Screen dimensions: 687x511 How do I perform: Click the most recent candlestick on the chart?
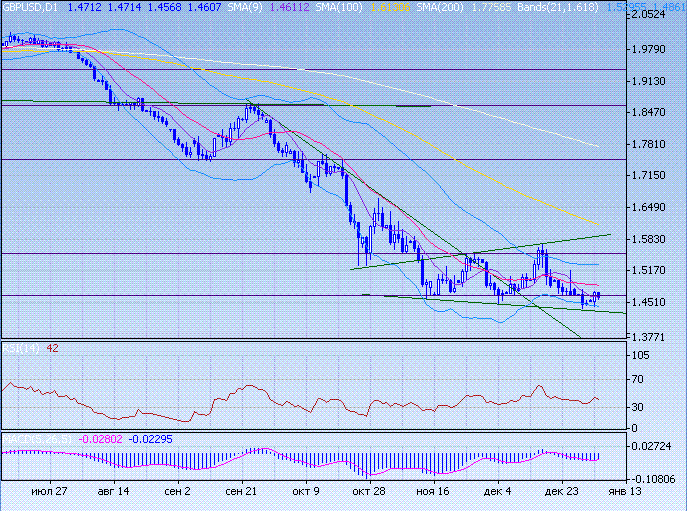click(x=598, y=295)
